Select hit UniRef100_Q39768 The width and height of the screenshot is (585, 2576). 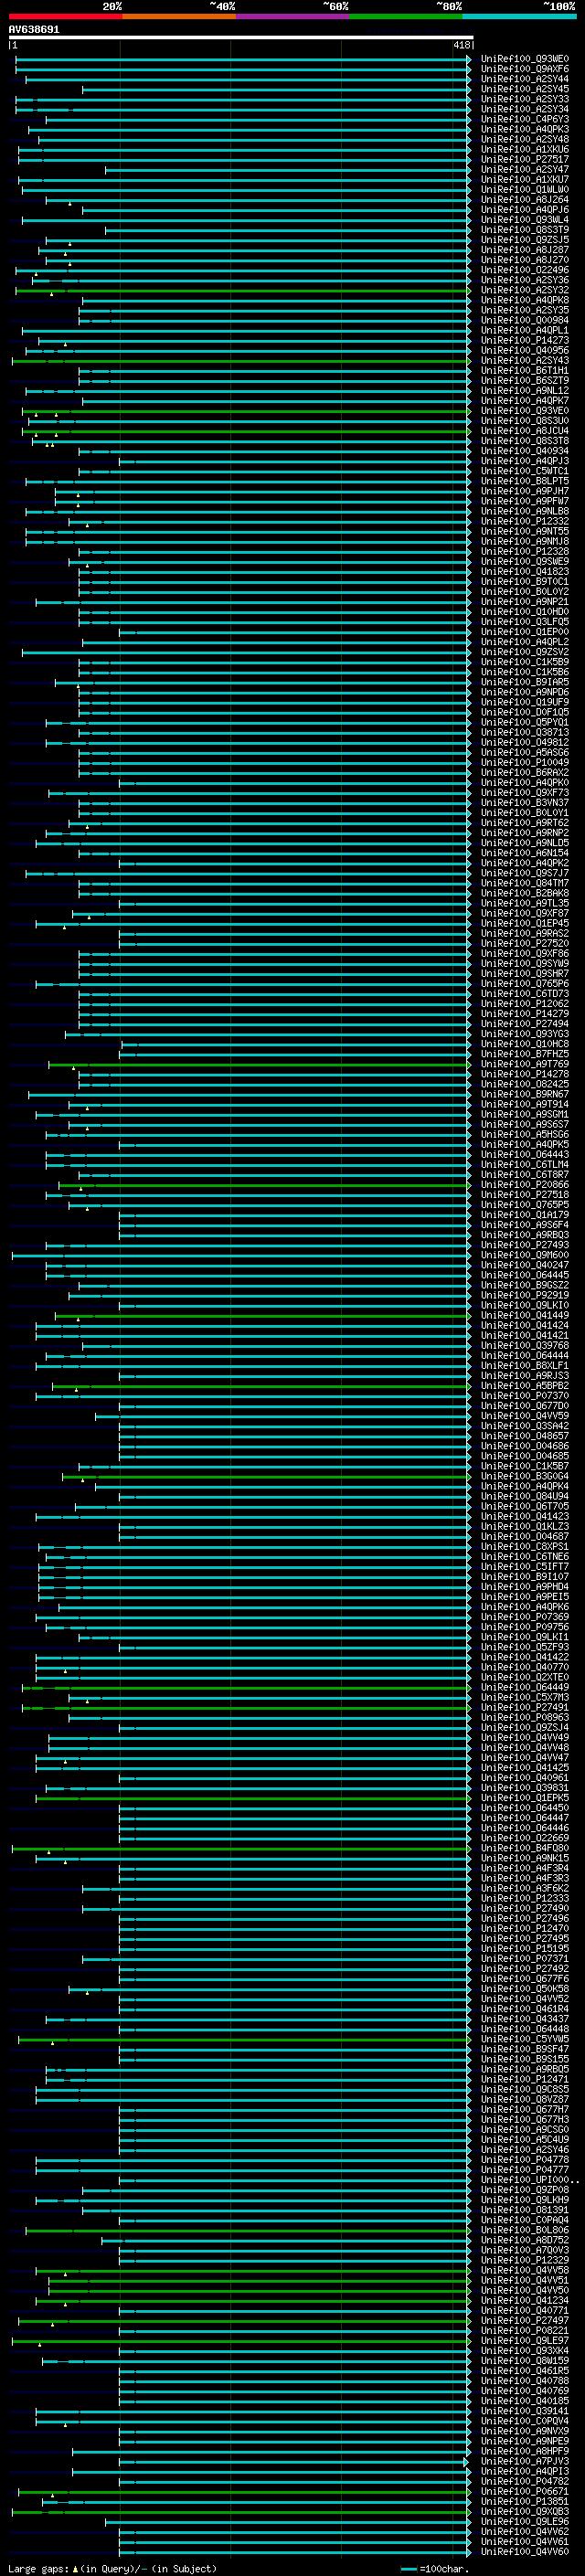click(525, 1346)
